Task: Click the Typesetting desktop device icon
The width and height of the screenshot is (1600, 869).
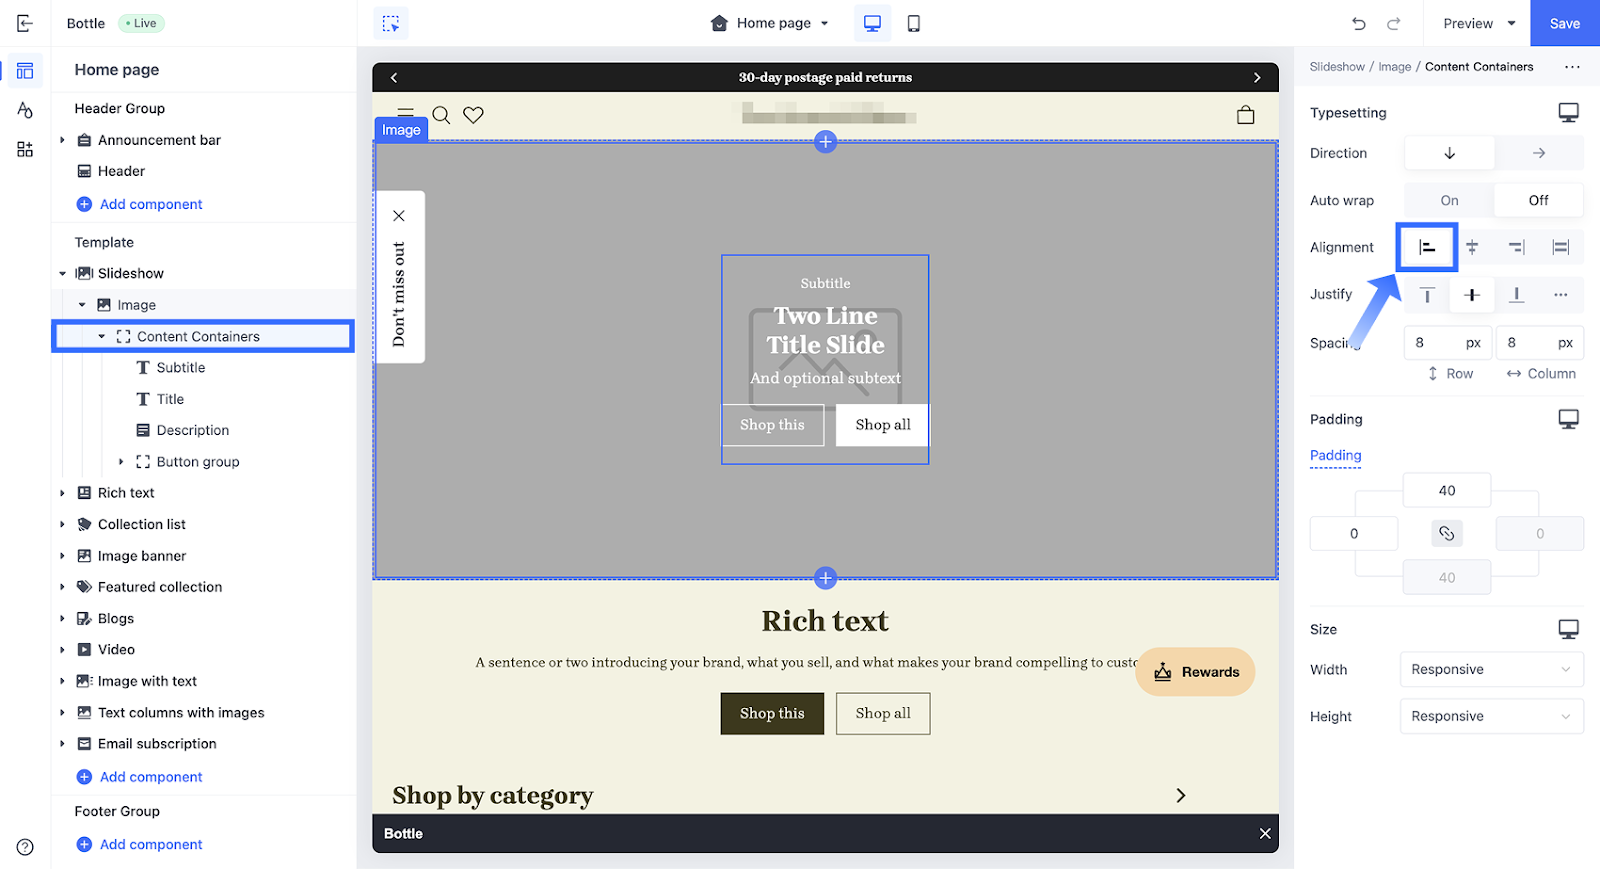Action: click(1568, 112)
